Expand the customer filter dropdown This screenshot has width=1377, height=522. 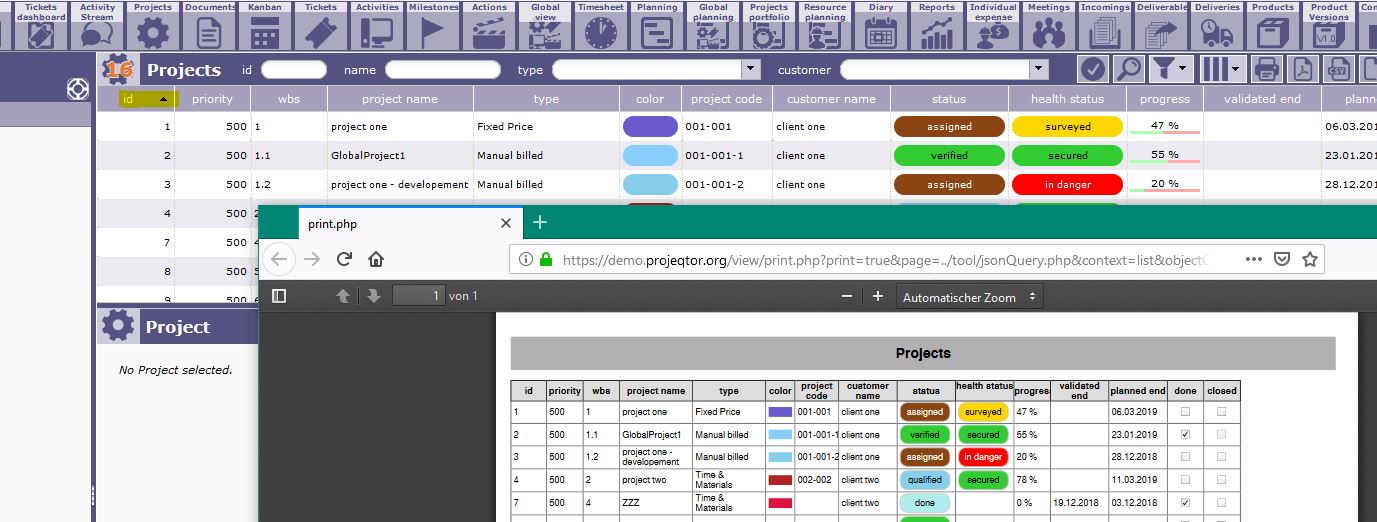pos(1039,70)
